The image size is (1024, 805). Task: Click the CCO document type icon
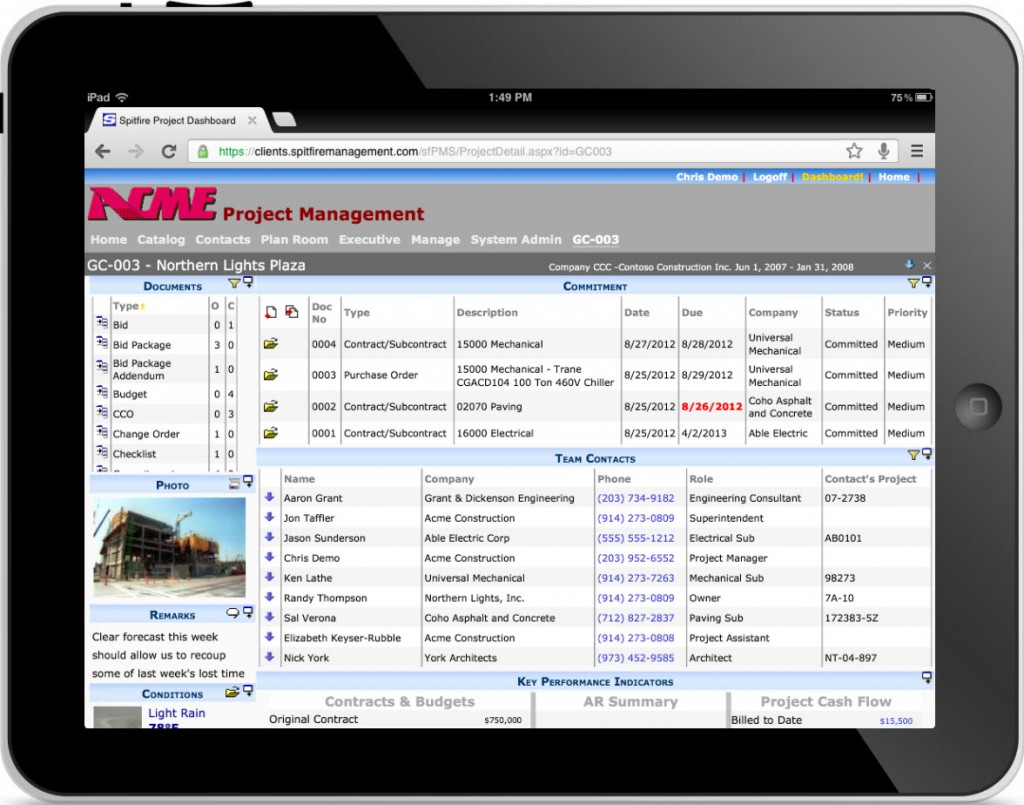(102, 411)
